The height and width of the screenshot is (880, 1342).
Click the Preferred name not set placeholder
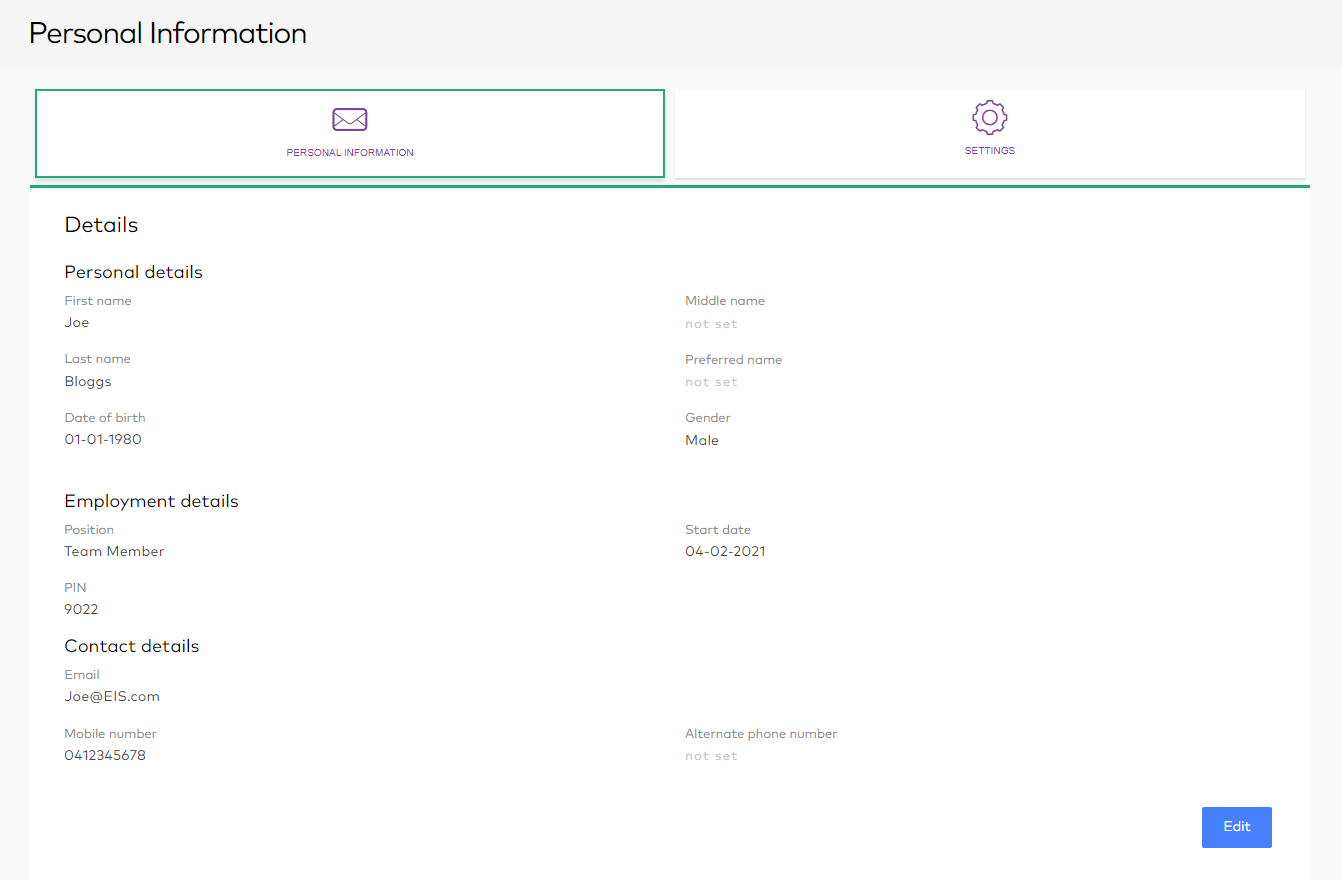pos(711,382)
